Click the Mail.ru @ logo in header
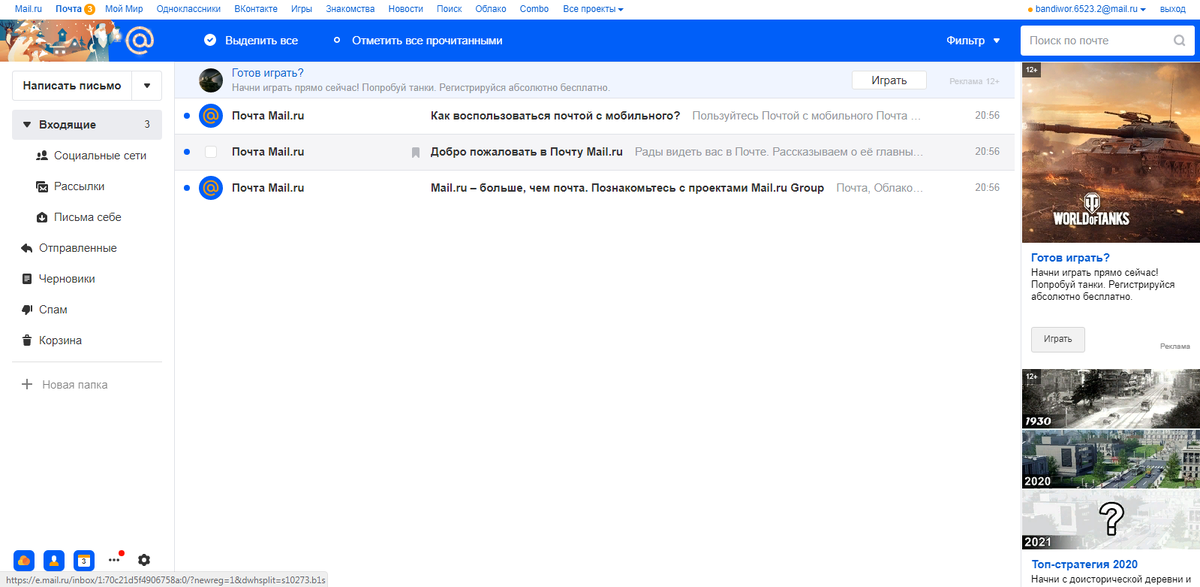 point(139,41)
